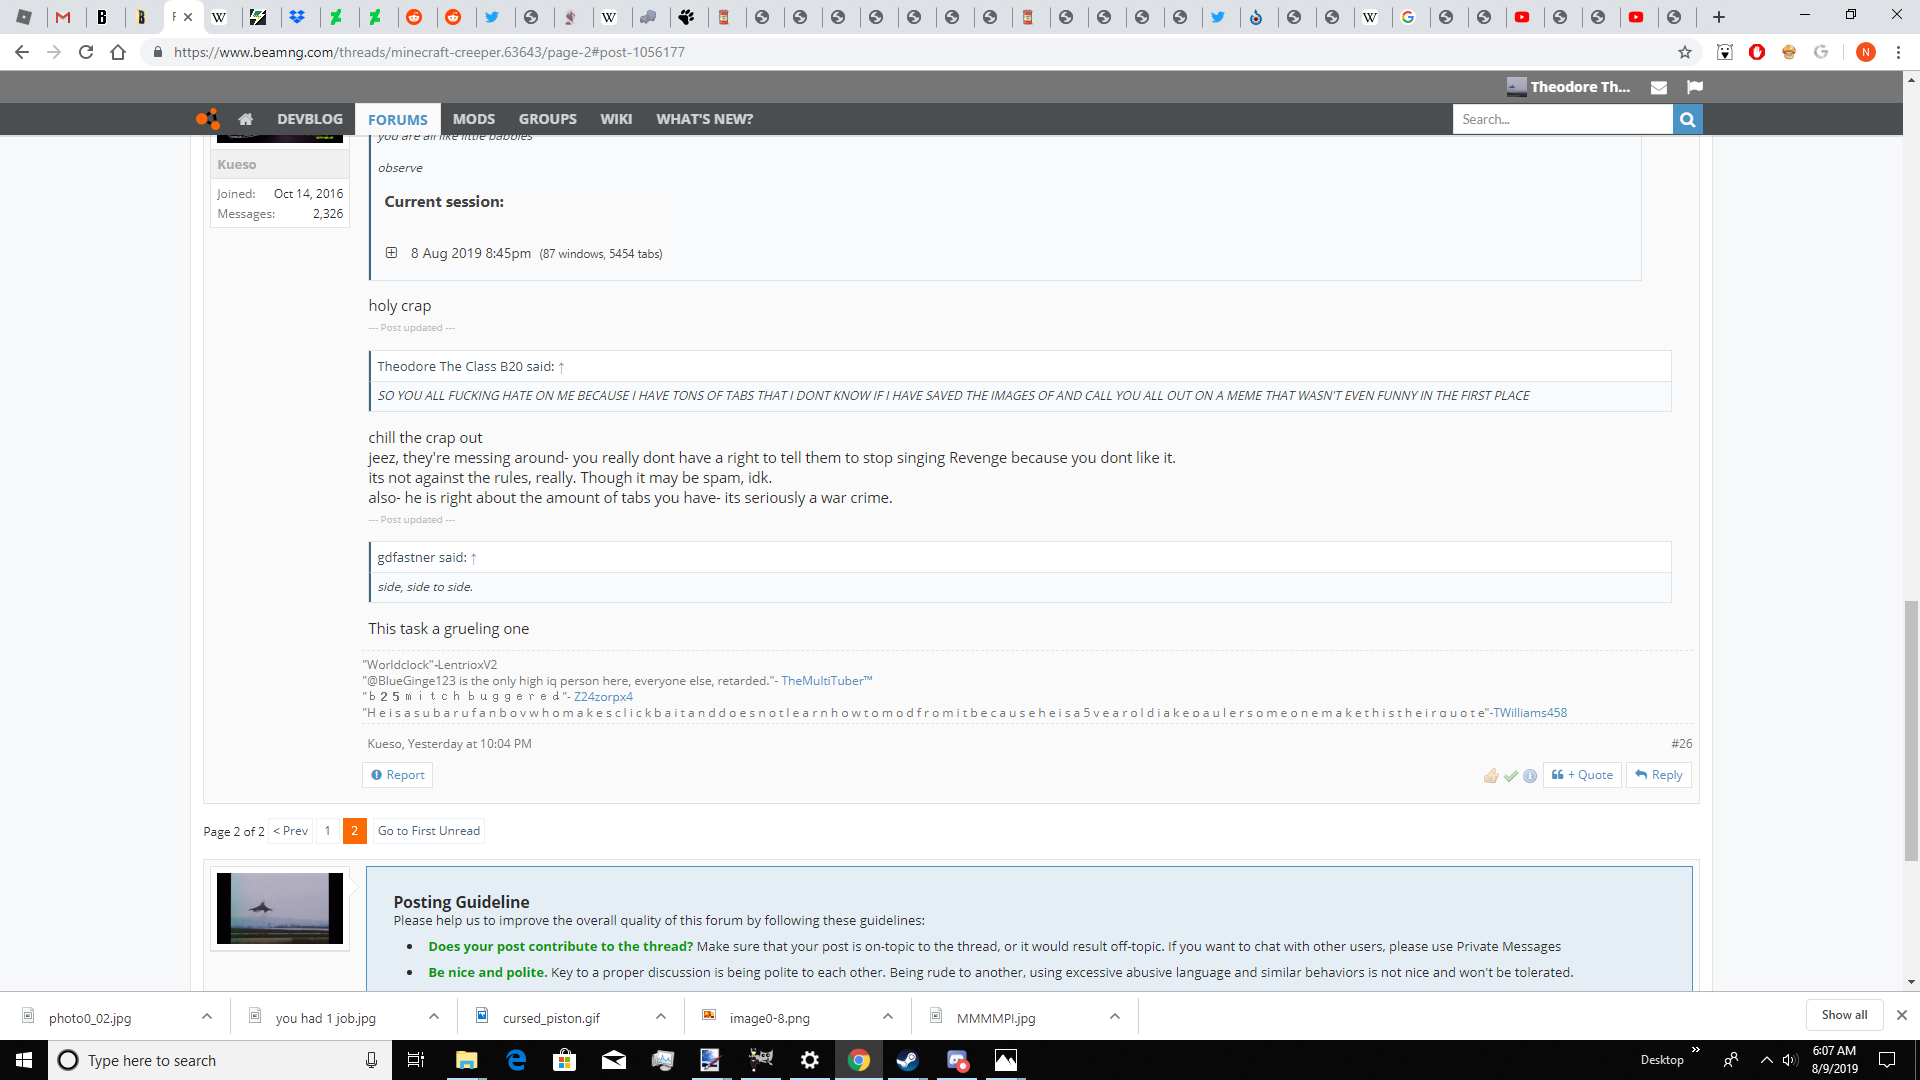Viewport: 1920px width, 1080px height.
Task: Open options for photo0_02.jpg download
Action: [206, 1016]
